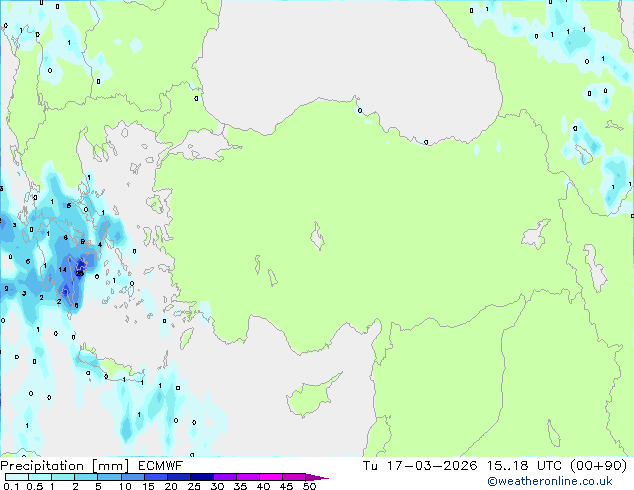Click the '20' legend scale label
The height and width of the screenshot is (490, 634).
point(171,486)
